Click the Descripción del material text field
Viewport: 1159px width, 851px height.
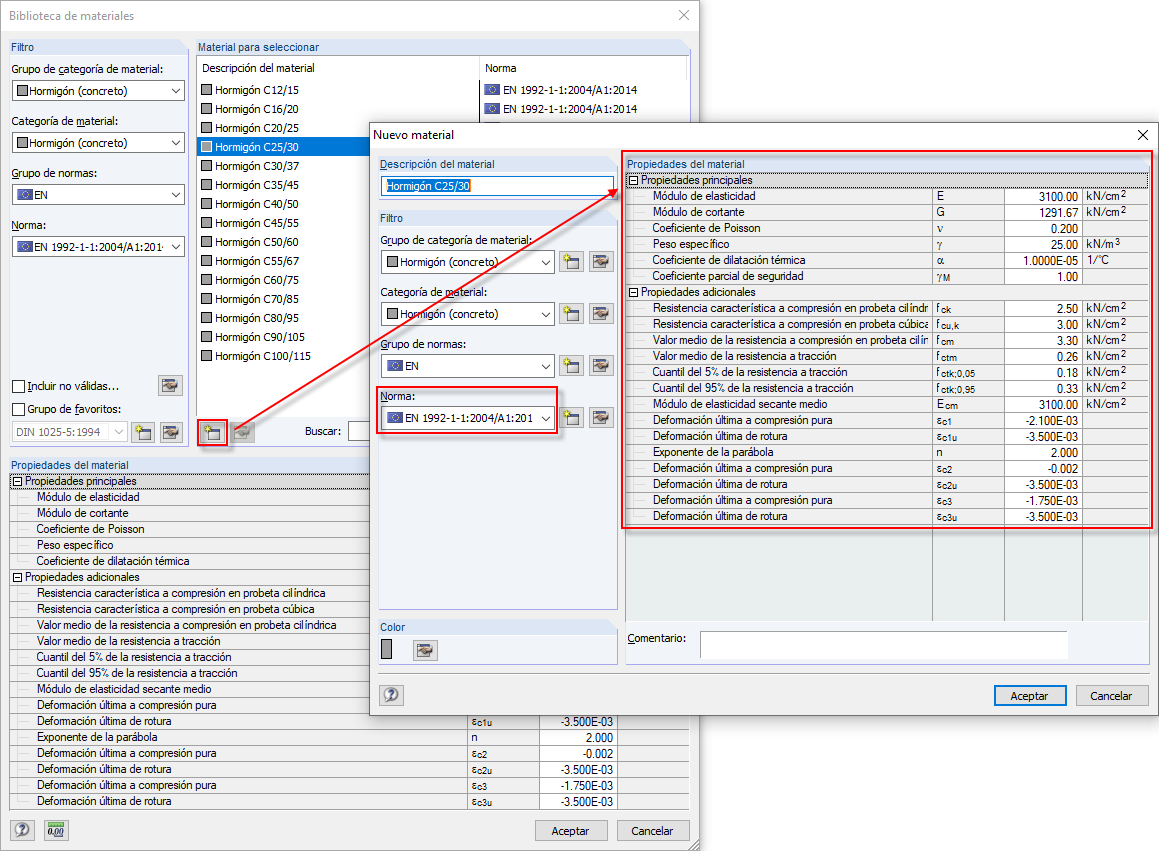pos(497,186)
